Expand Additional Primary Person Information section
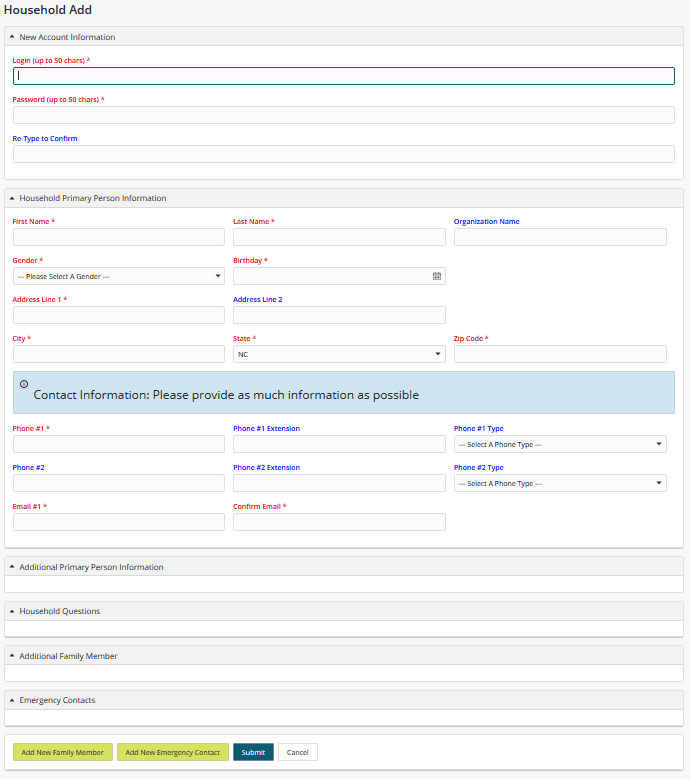This screenshot has width=690, height=779. click(x=12, y=567)
